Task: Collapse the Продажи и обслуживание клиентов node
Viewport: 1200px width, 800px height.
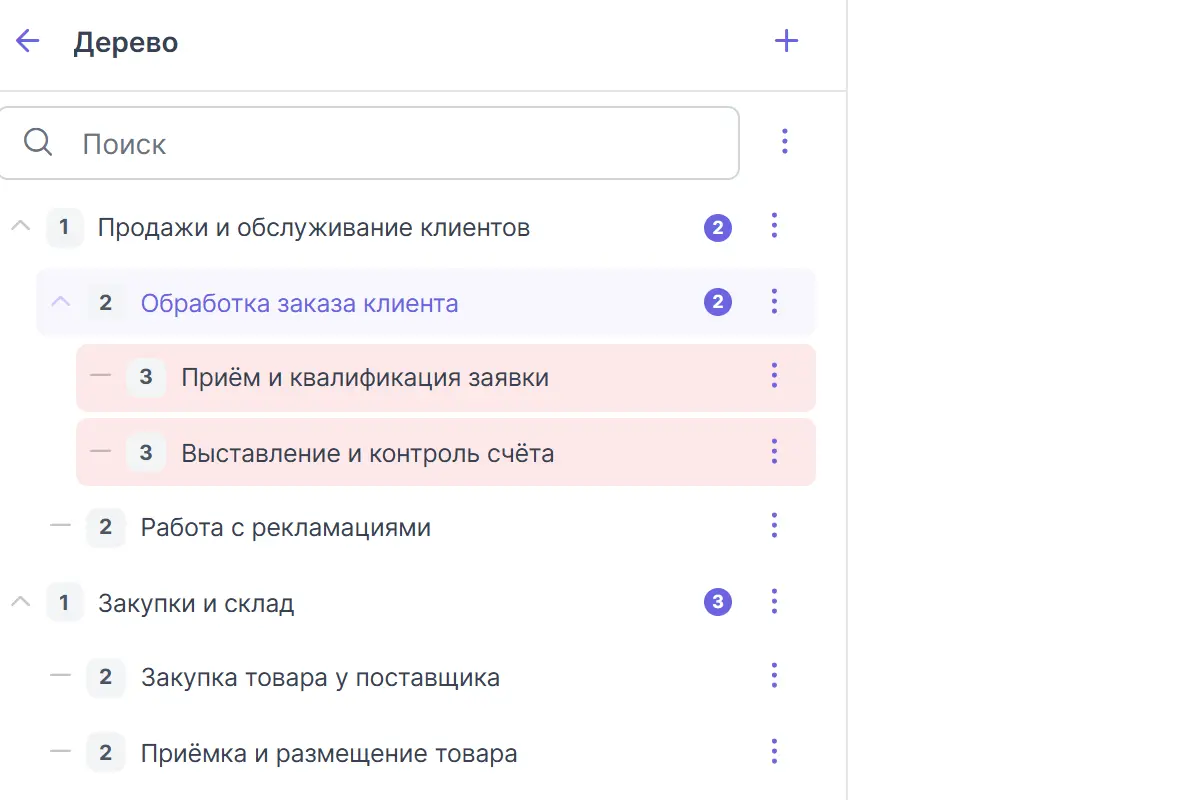Action: pos(20,227)
